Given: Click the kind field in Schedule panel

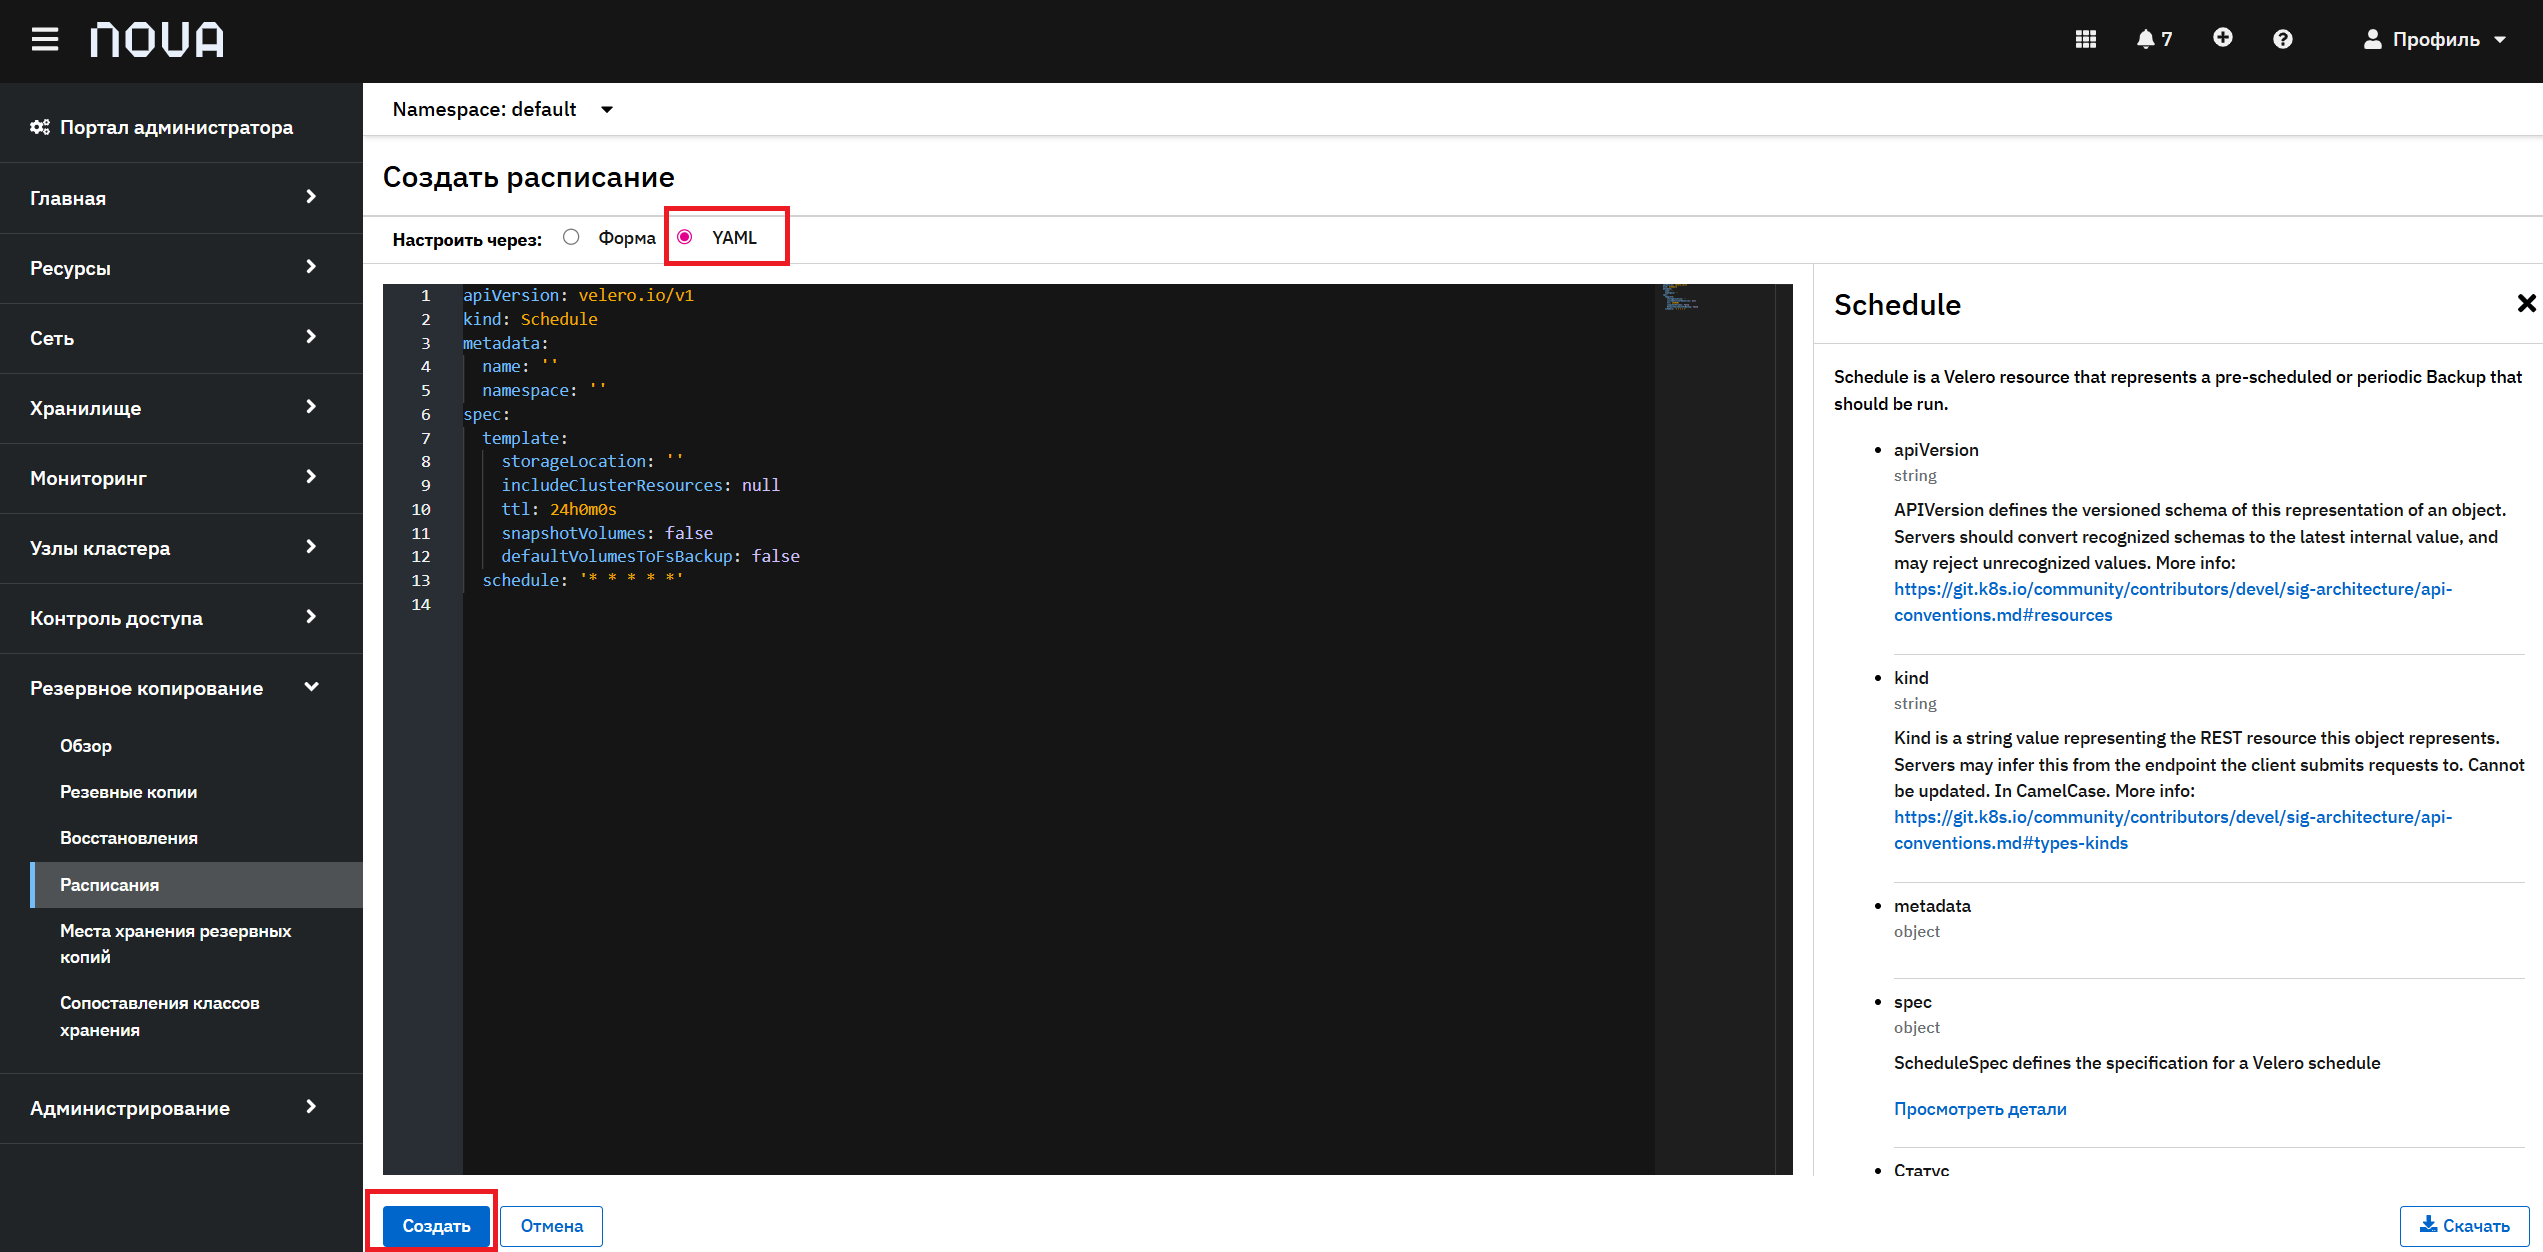Looking at the screenshot, I should tap(1911, 678).
